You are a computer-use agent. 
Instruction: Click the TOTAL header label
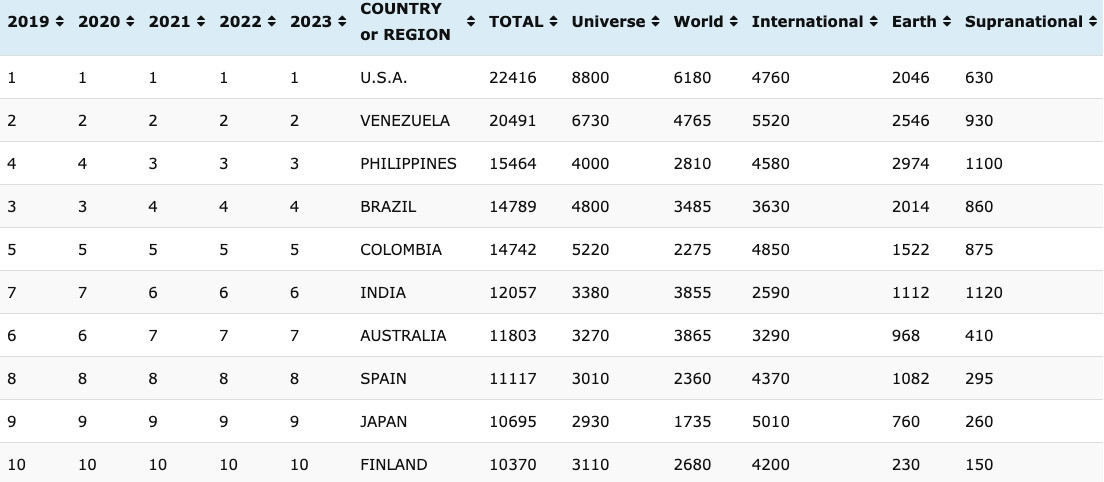[x=515, y=22]
